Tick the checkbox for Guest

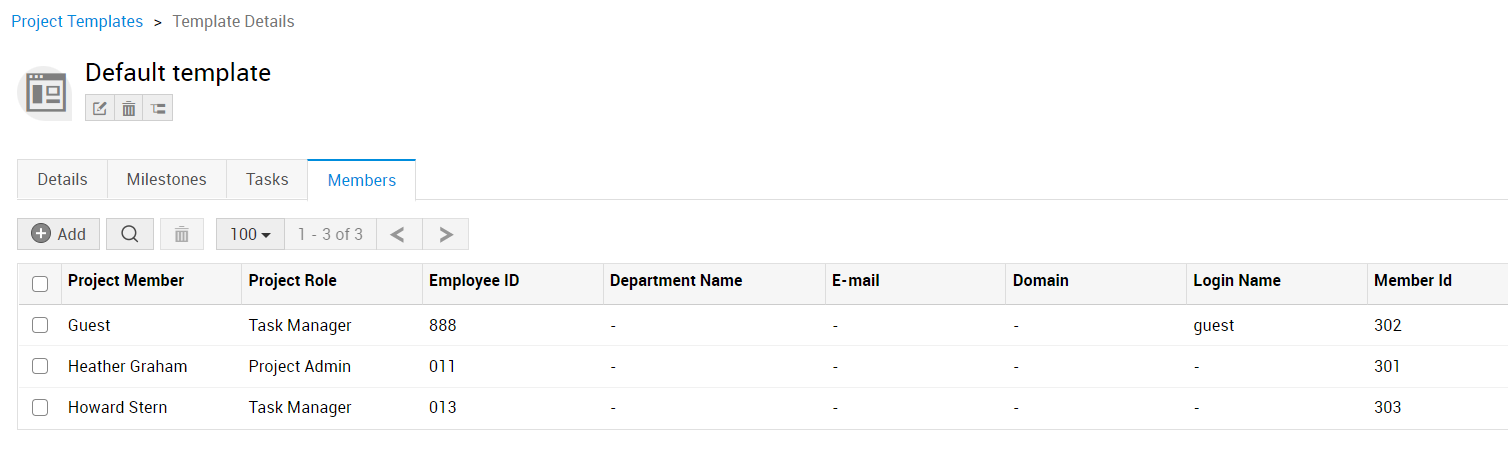[40, 325]
